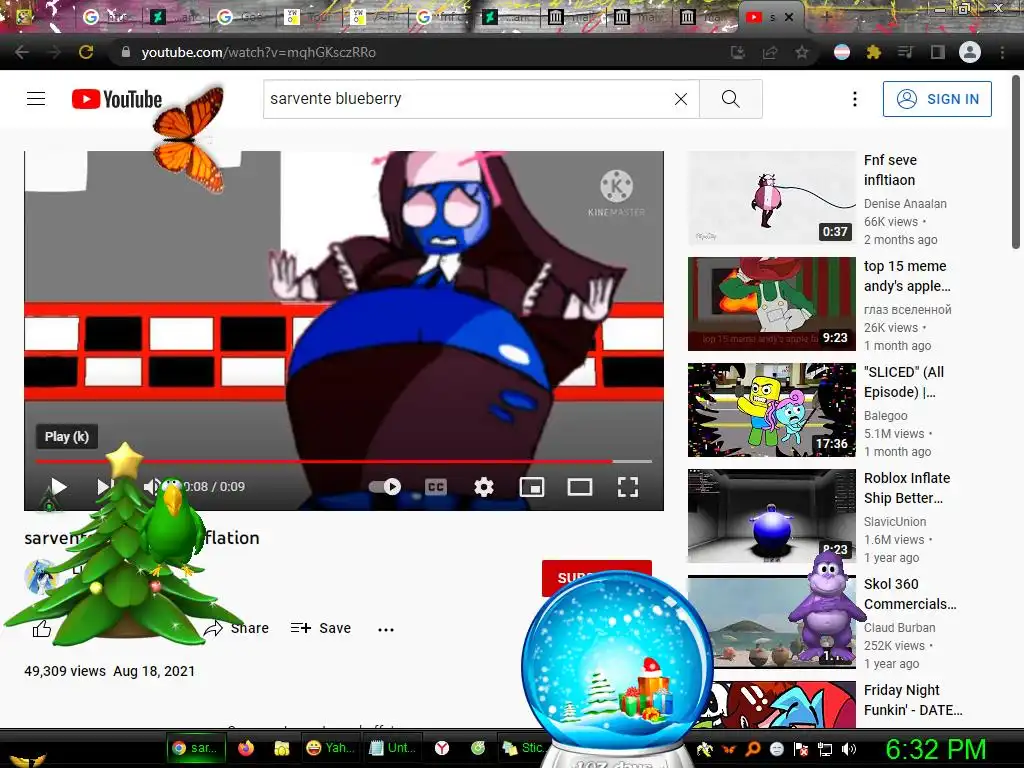Open the Chrome three-dot menu
This screenshot has height=768, width=1024.
click(x=1002, y=52)
